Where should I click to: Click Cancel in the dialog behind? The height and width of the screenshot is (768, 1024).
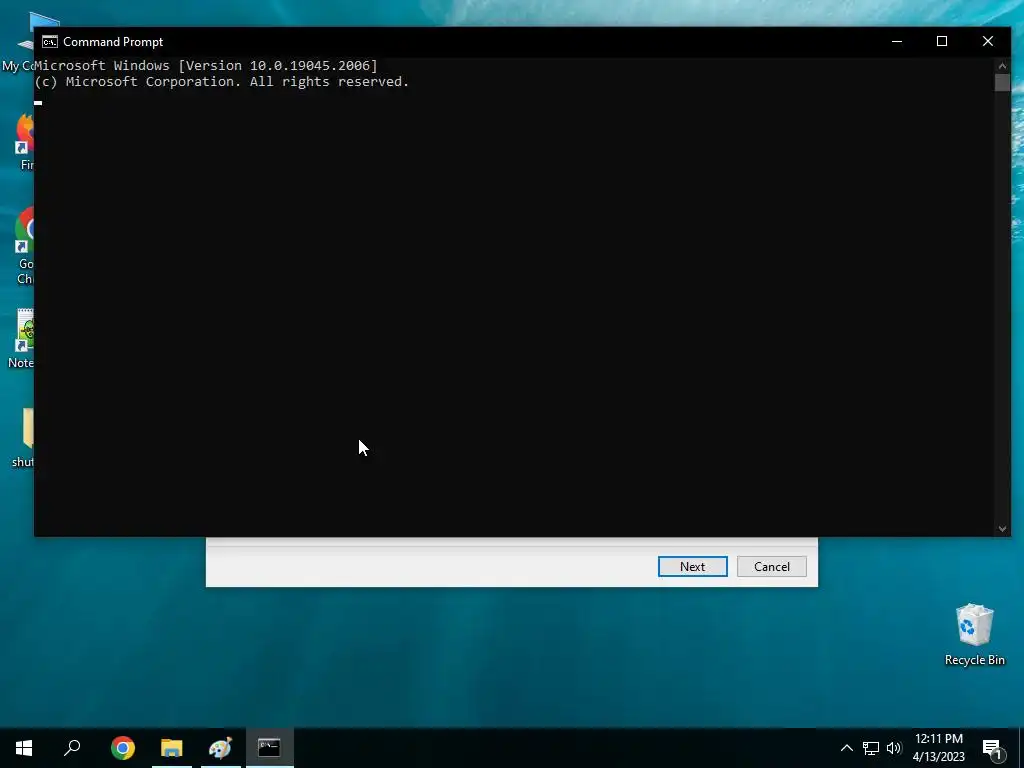pyautogui.click(x=771, y=567)
